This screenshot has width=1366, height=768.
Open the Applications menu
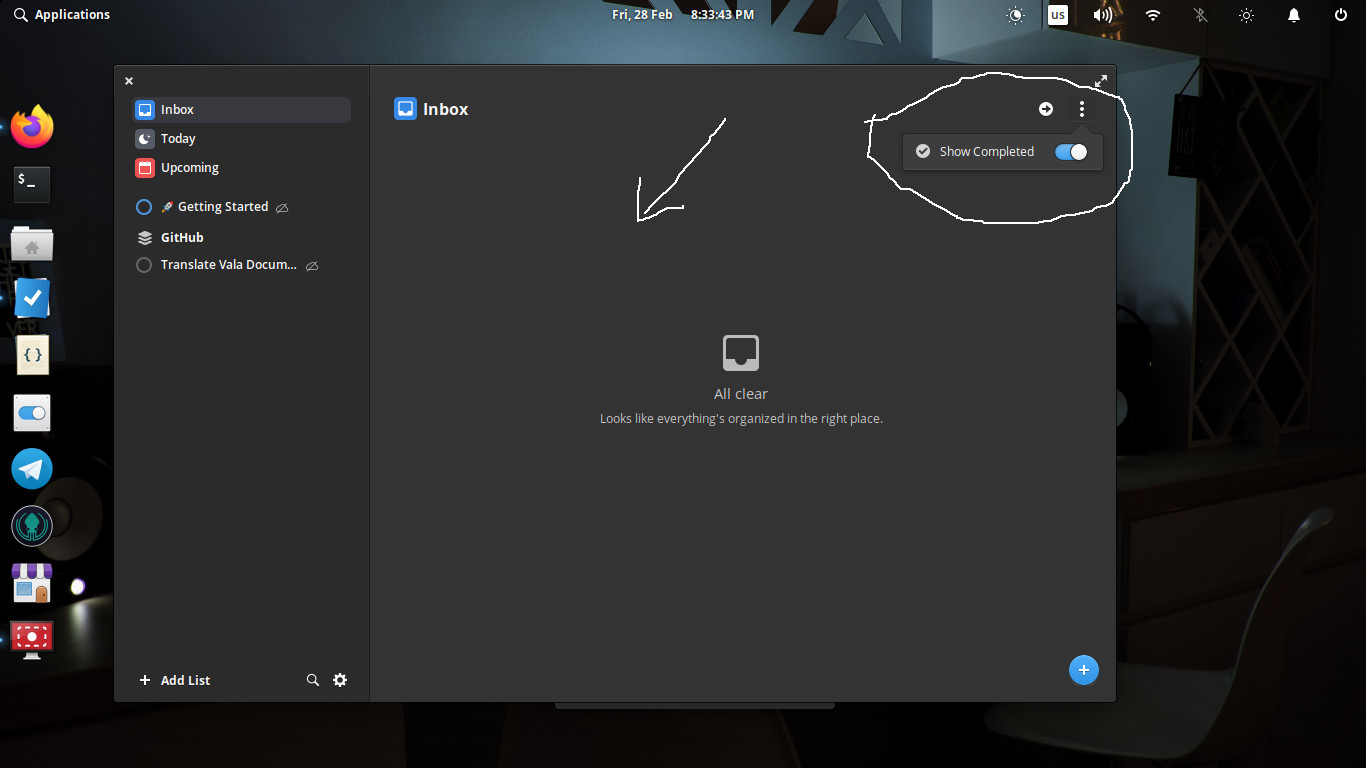pos(62,15)
